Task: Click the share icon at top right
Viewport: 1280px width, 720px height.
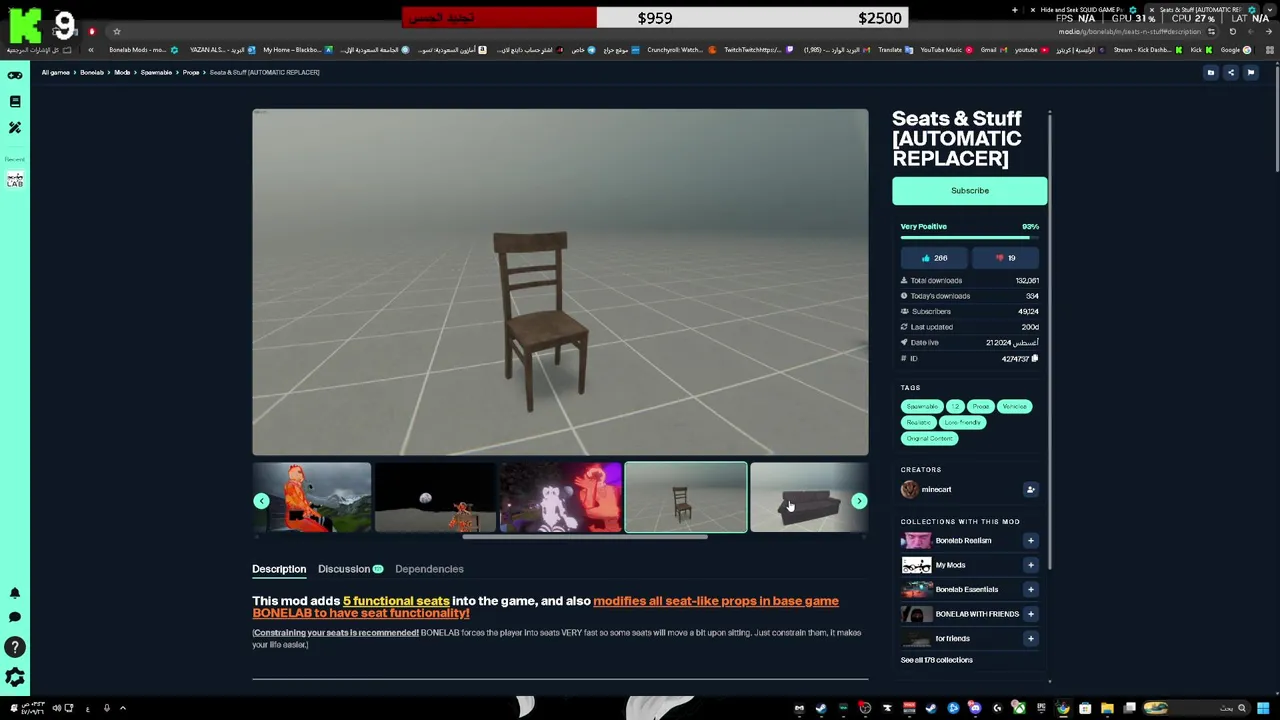Action: [x=1231, y=72]
